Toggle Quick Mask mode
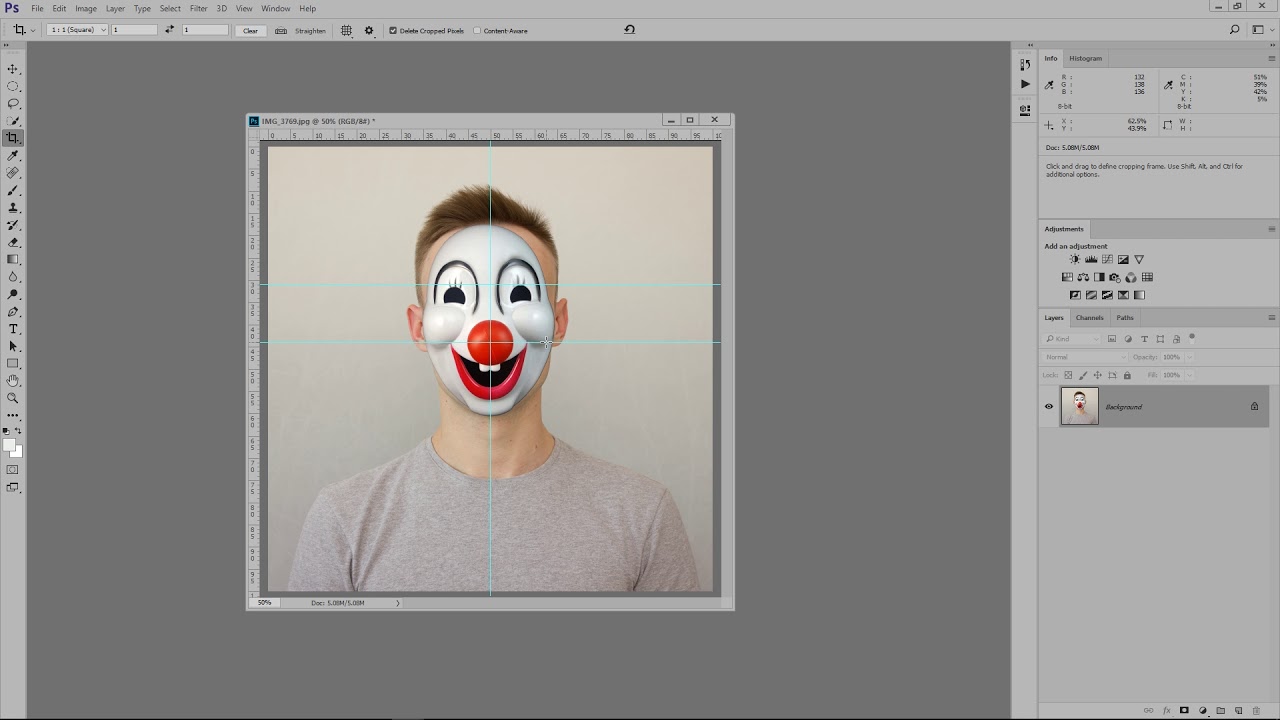This screenshot has width=1280, height=720. [x=13, y=470]
